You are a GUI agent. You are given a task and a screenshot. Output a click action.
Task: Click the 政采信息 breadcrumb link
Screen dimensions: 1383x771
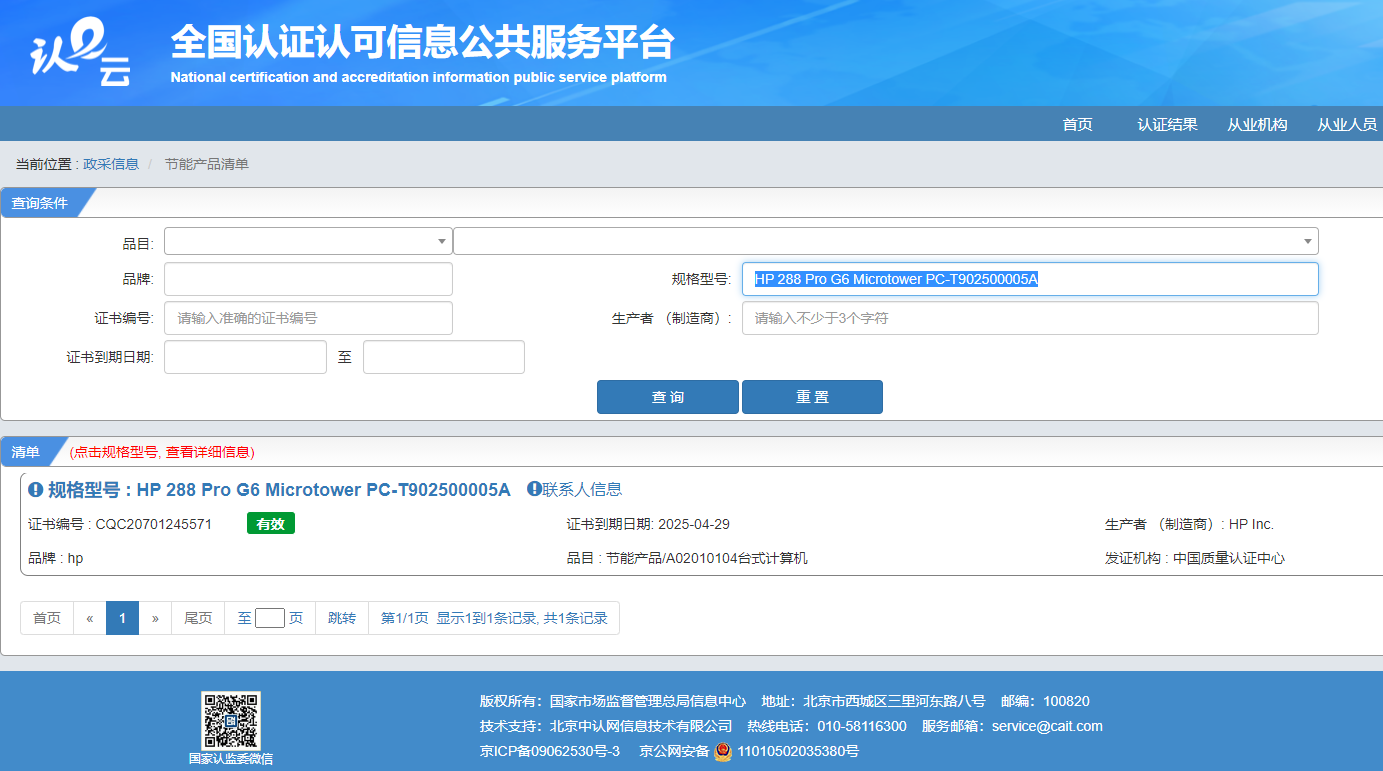coord(111,164)
